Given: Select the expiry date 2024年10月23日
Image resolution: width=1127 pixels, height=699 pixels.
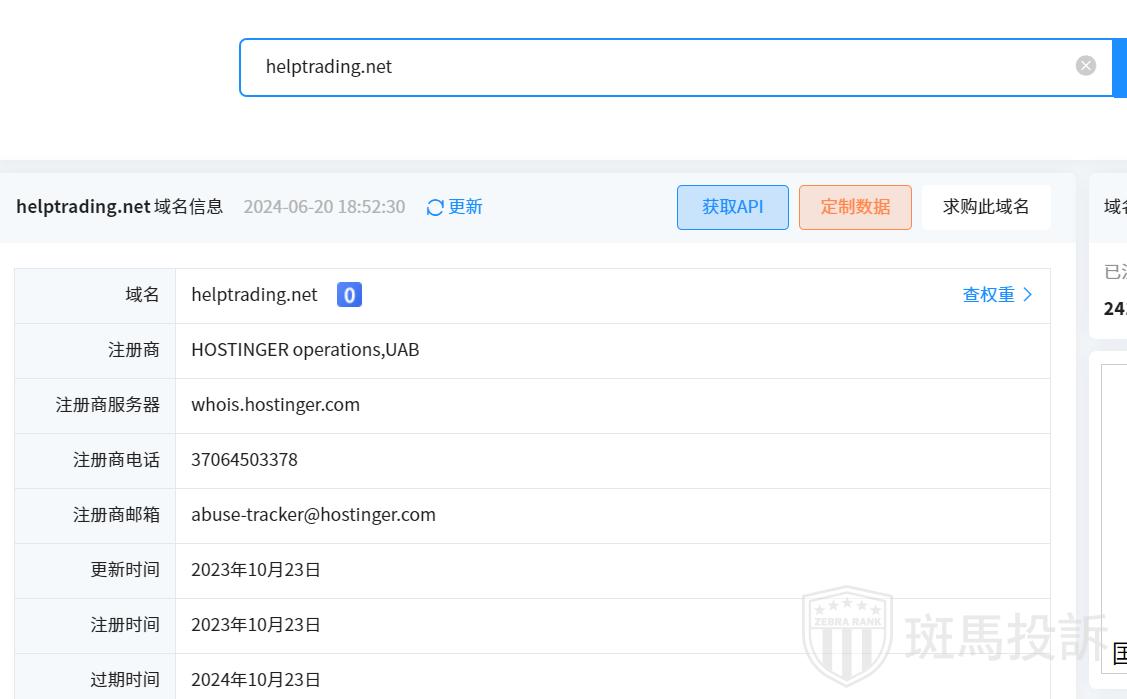Looking at the screenshot, I should click(256, 680).
